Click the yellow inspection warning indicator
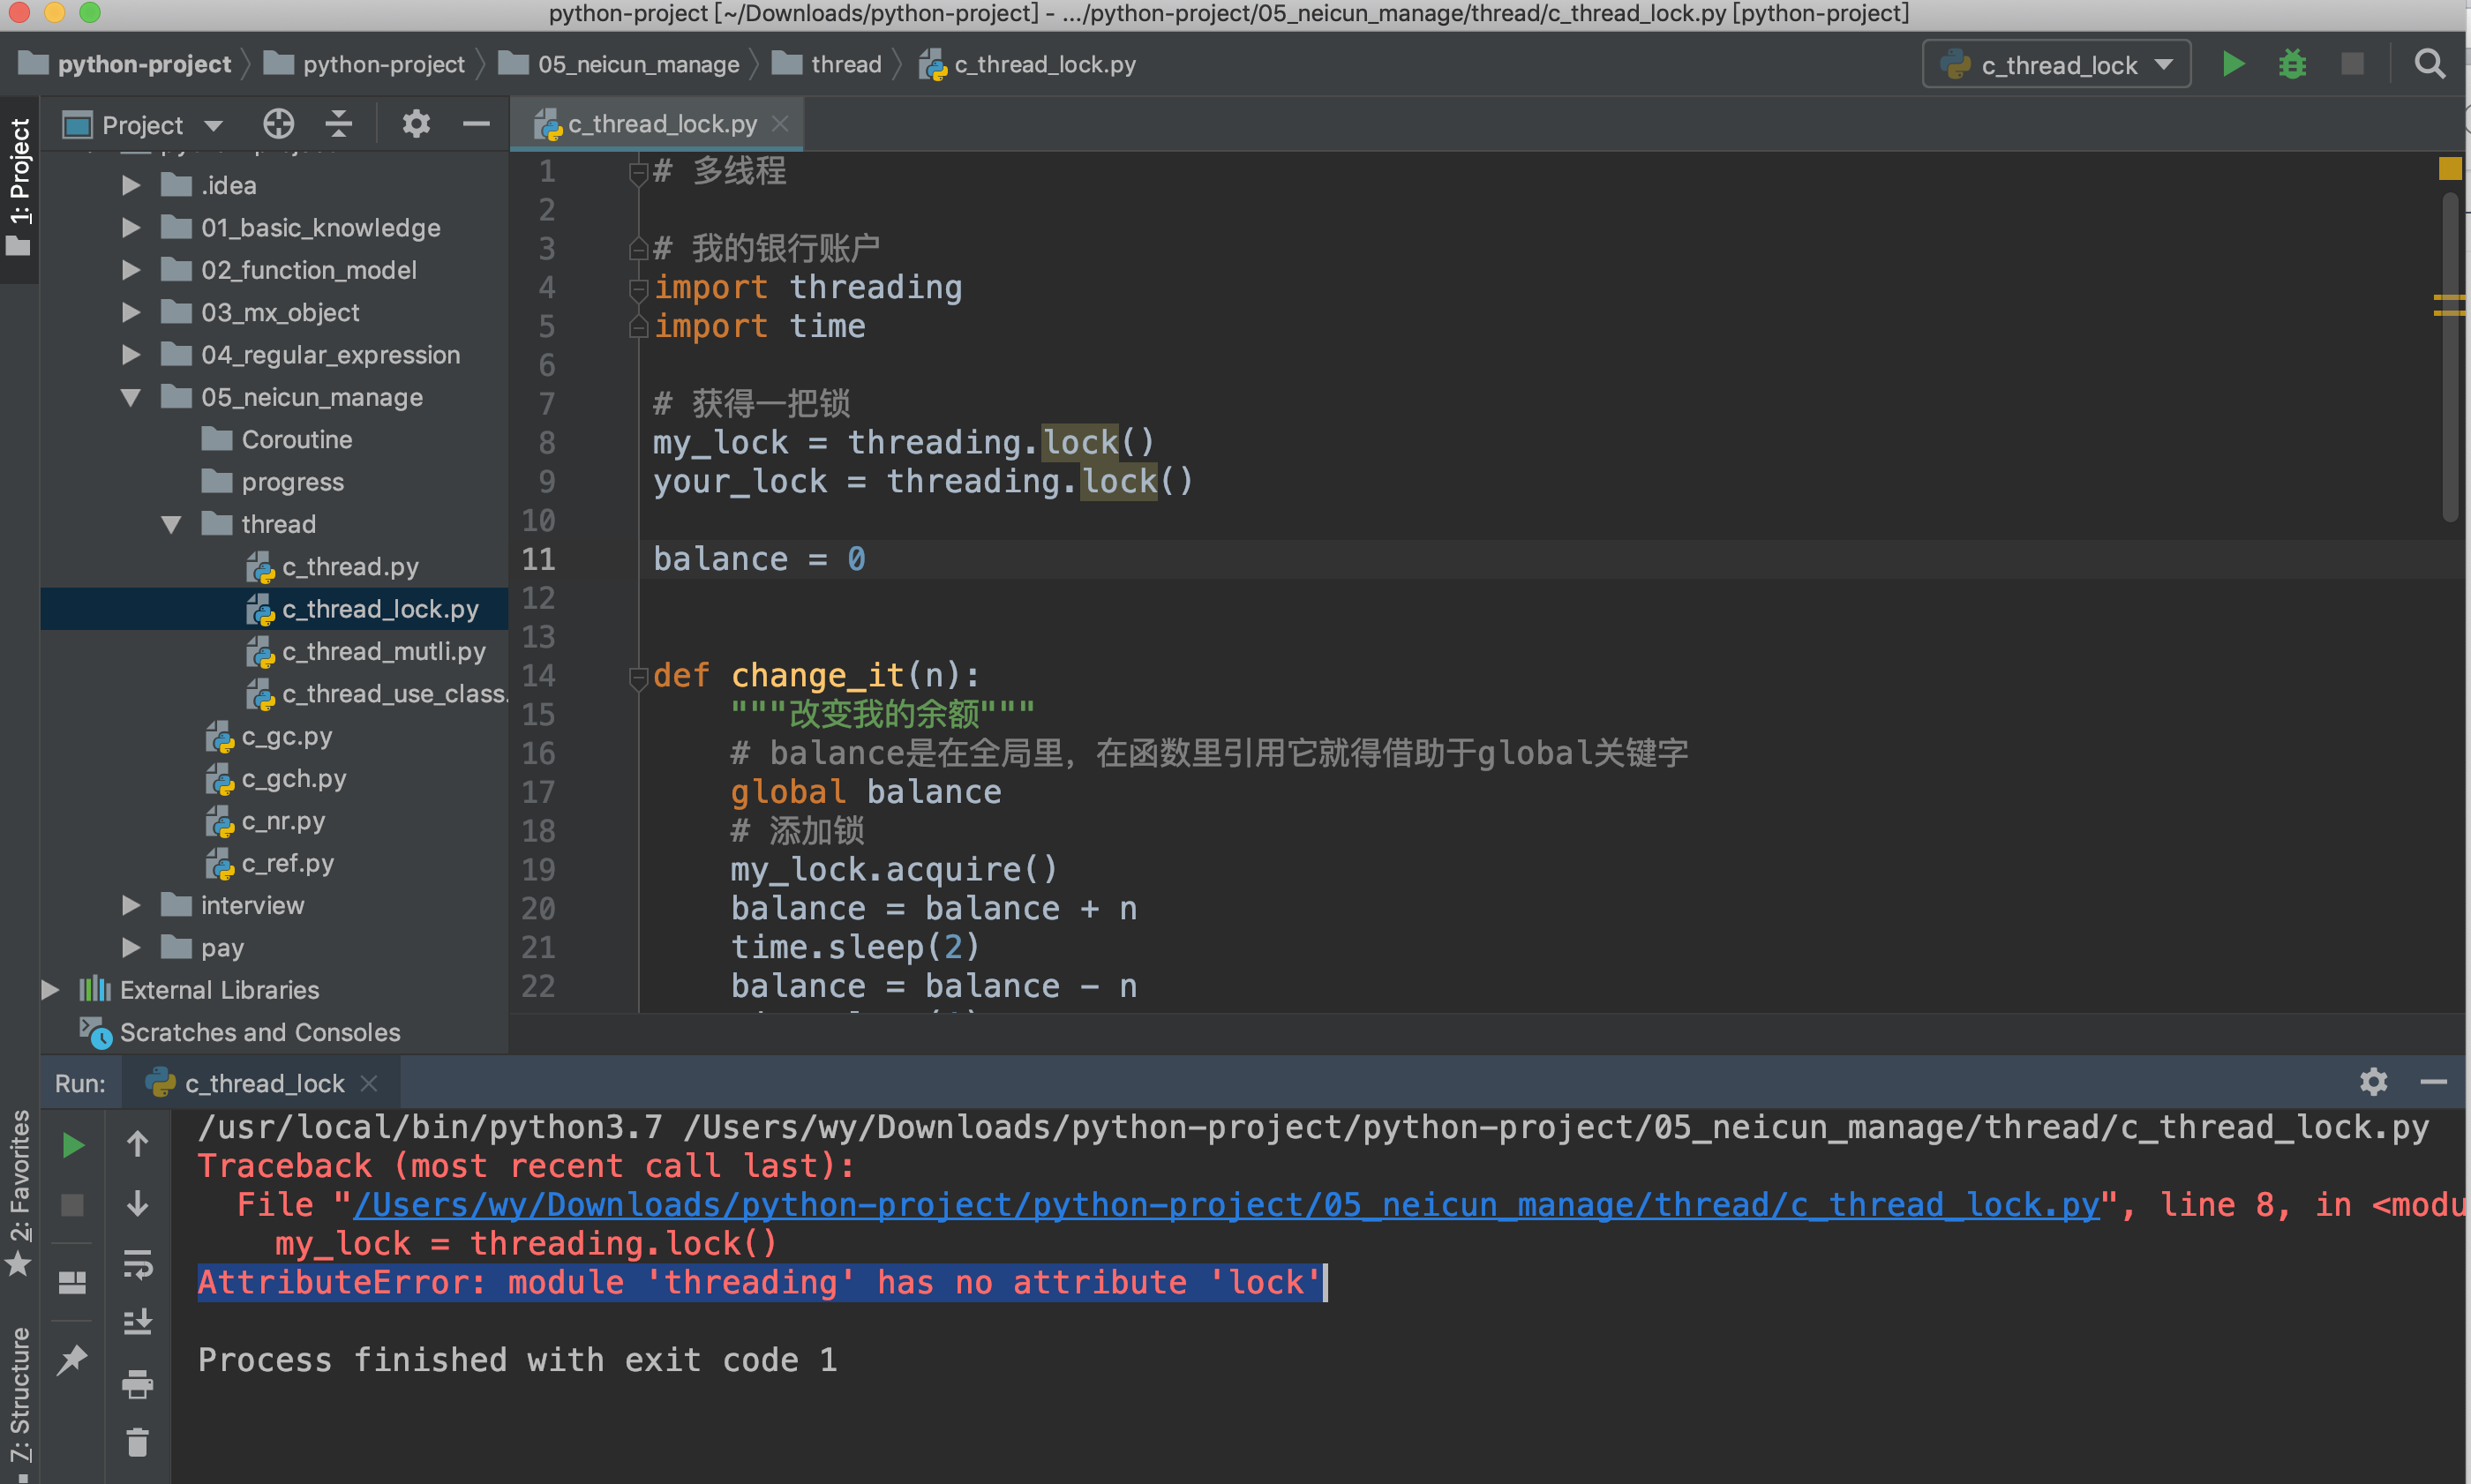This screenshot has width=2471, height=1484. click(x=2450, y=169)
